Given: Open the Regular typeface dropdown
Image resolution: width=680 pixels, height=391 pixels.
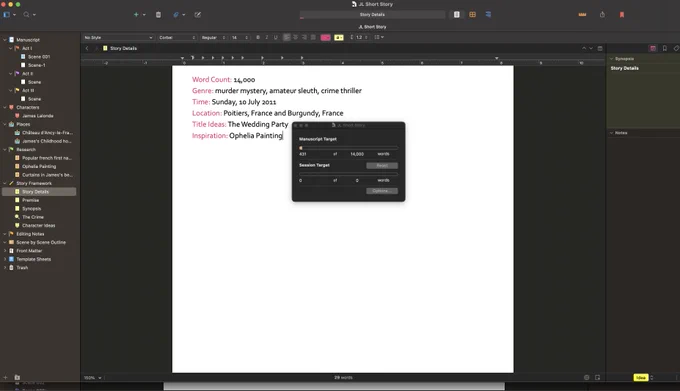Looking at the screenshot, I should (213, 38).
